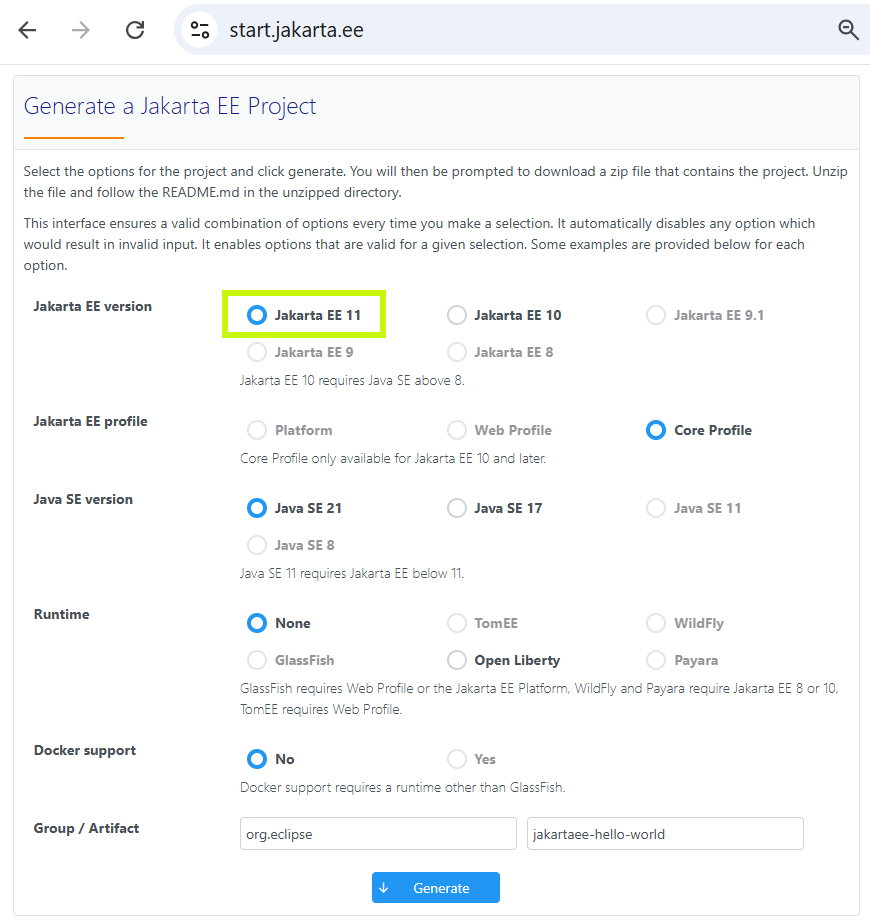Pick Java SE 17
The image size is (870, 922).
pos(457,508)
